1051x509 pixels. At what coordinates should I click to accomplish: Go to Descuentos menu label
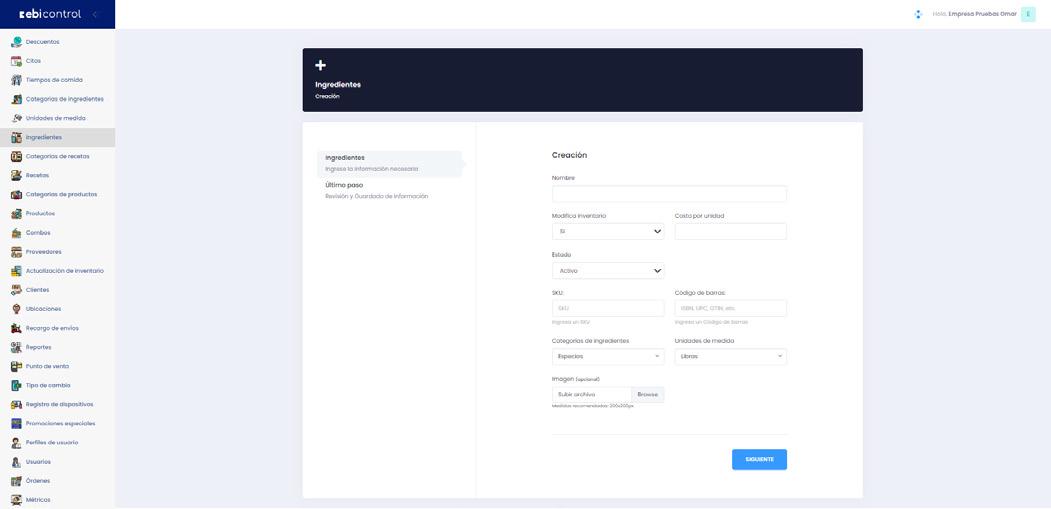point(42,42)
